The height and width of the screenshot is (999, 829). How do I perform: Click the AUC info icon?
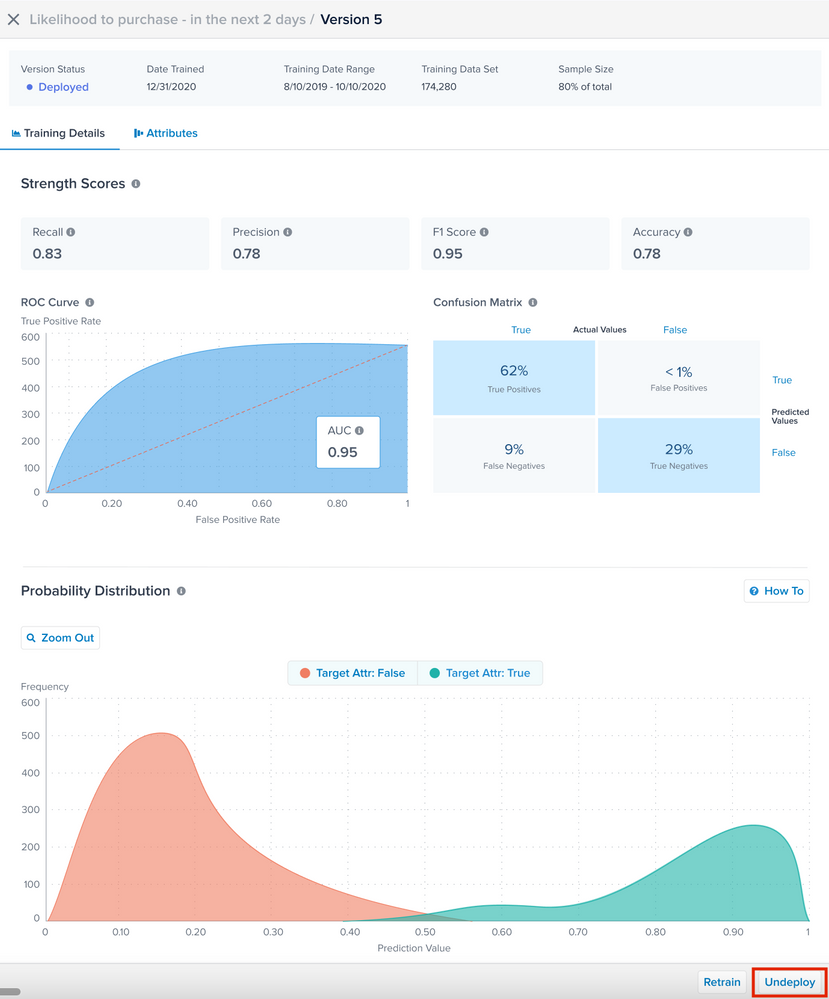coord(359,430)
